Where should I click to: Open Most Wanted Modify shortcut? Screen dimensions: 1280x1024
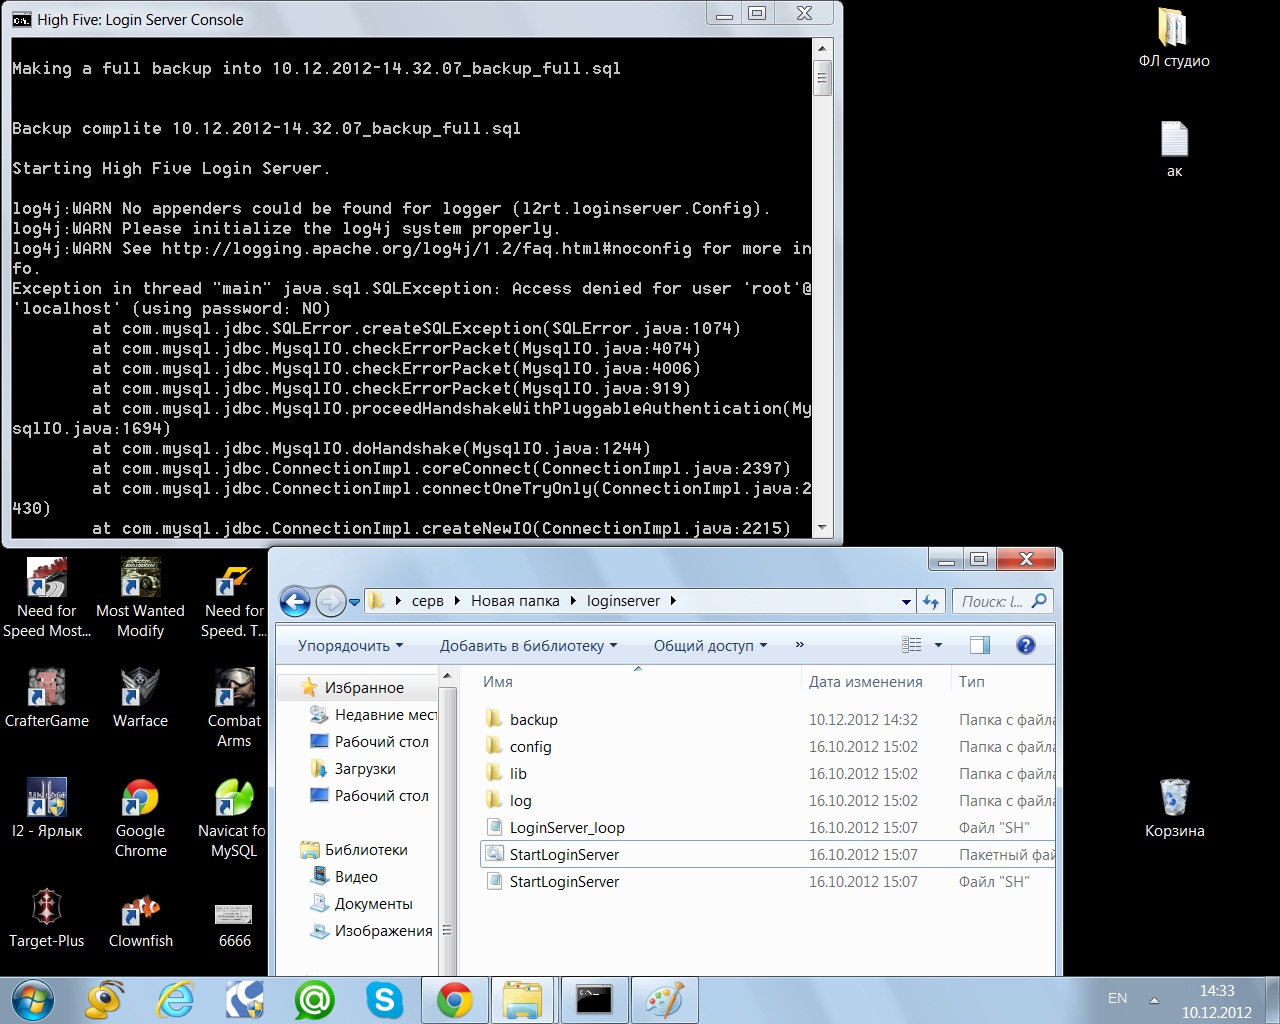point(140,597)
